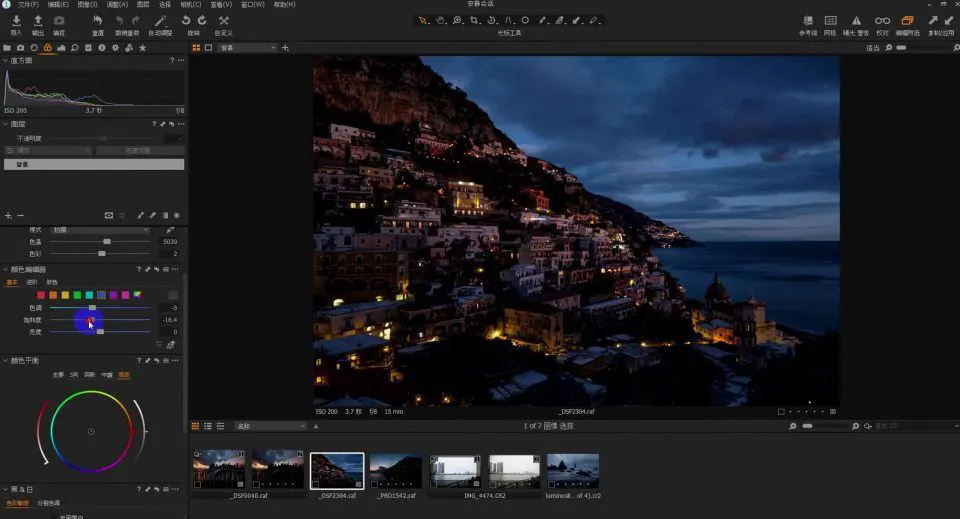Open the 窗口(W) Window menu

click(253, 4)
